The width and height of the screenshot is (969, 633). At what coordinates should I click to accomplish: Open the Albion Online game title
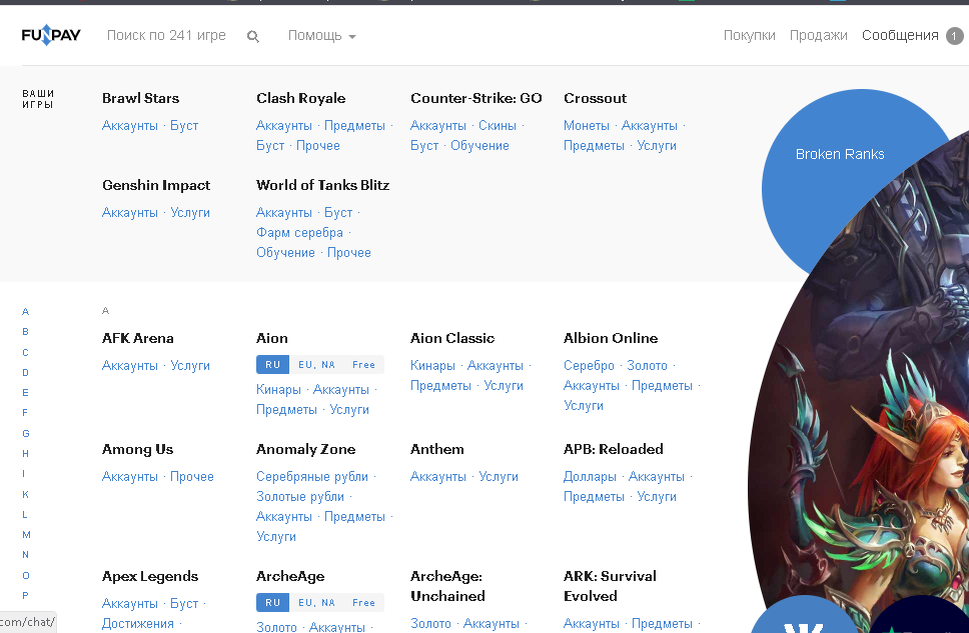point(611,338)
